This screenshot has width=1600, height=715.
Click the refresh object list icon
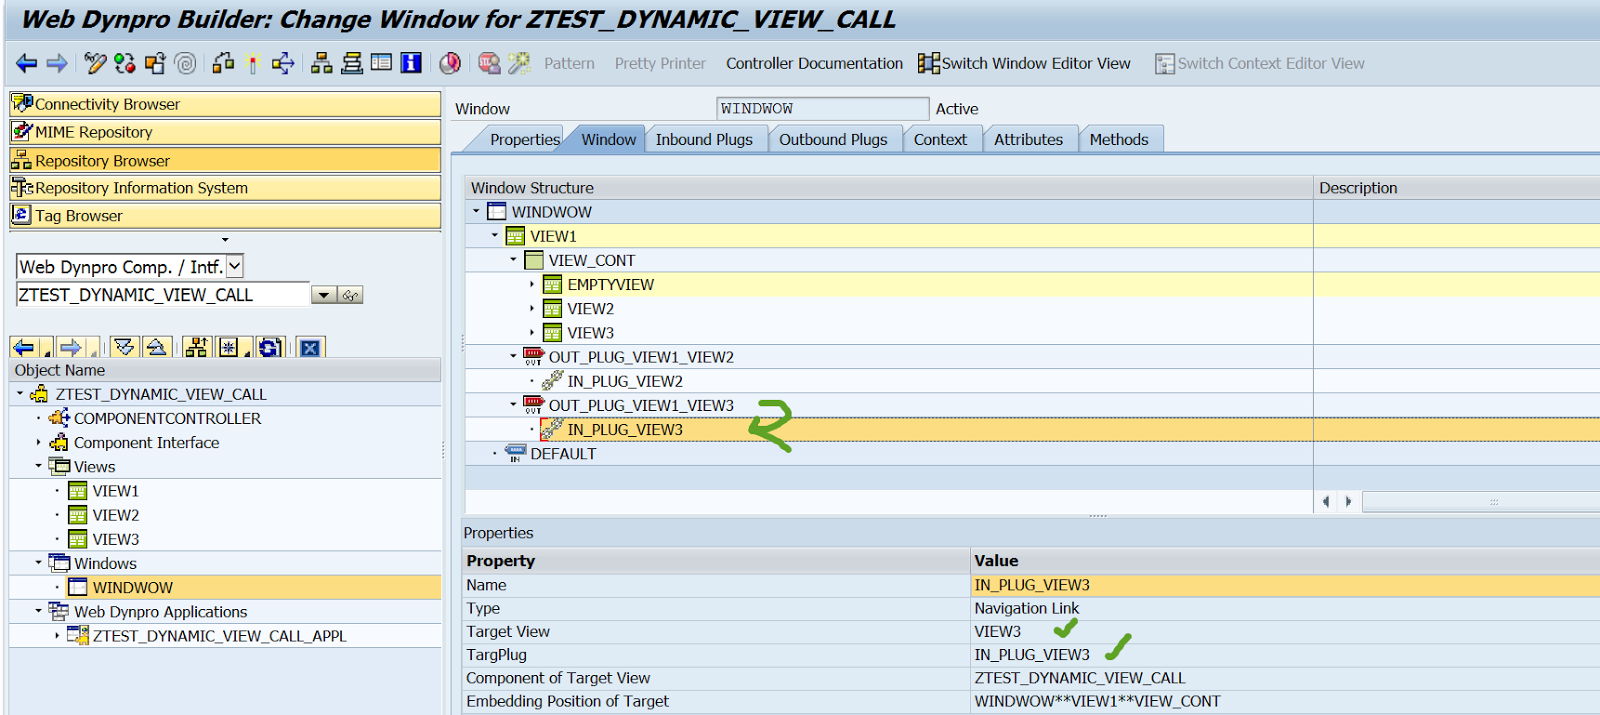pos(269,348)
